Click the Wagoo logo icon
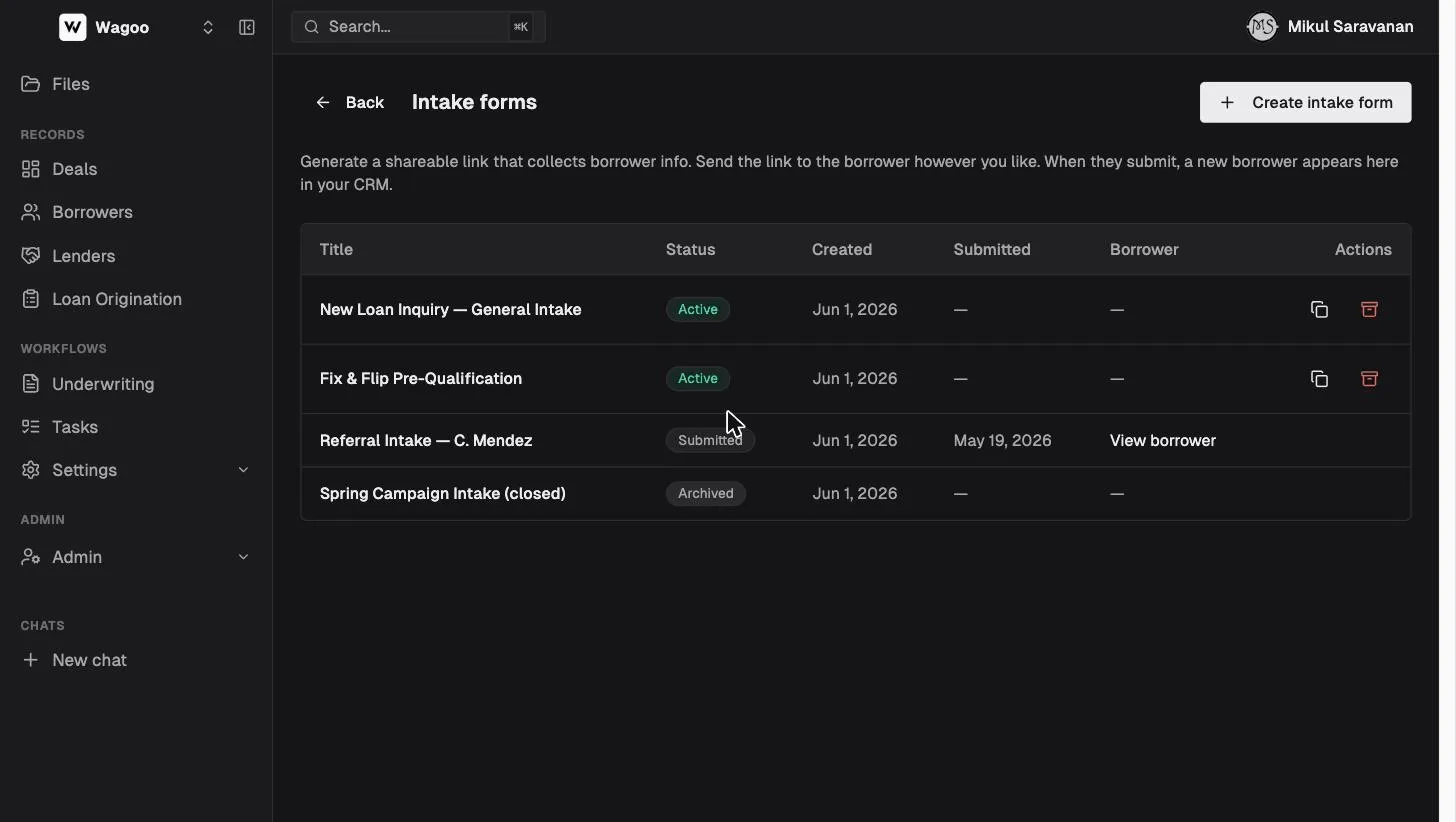The height and width of the screenshot is (822, 1456). (73, 27)
